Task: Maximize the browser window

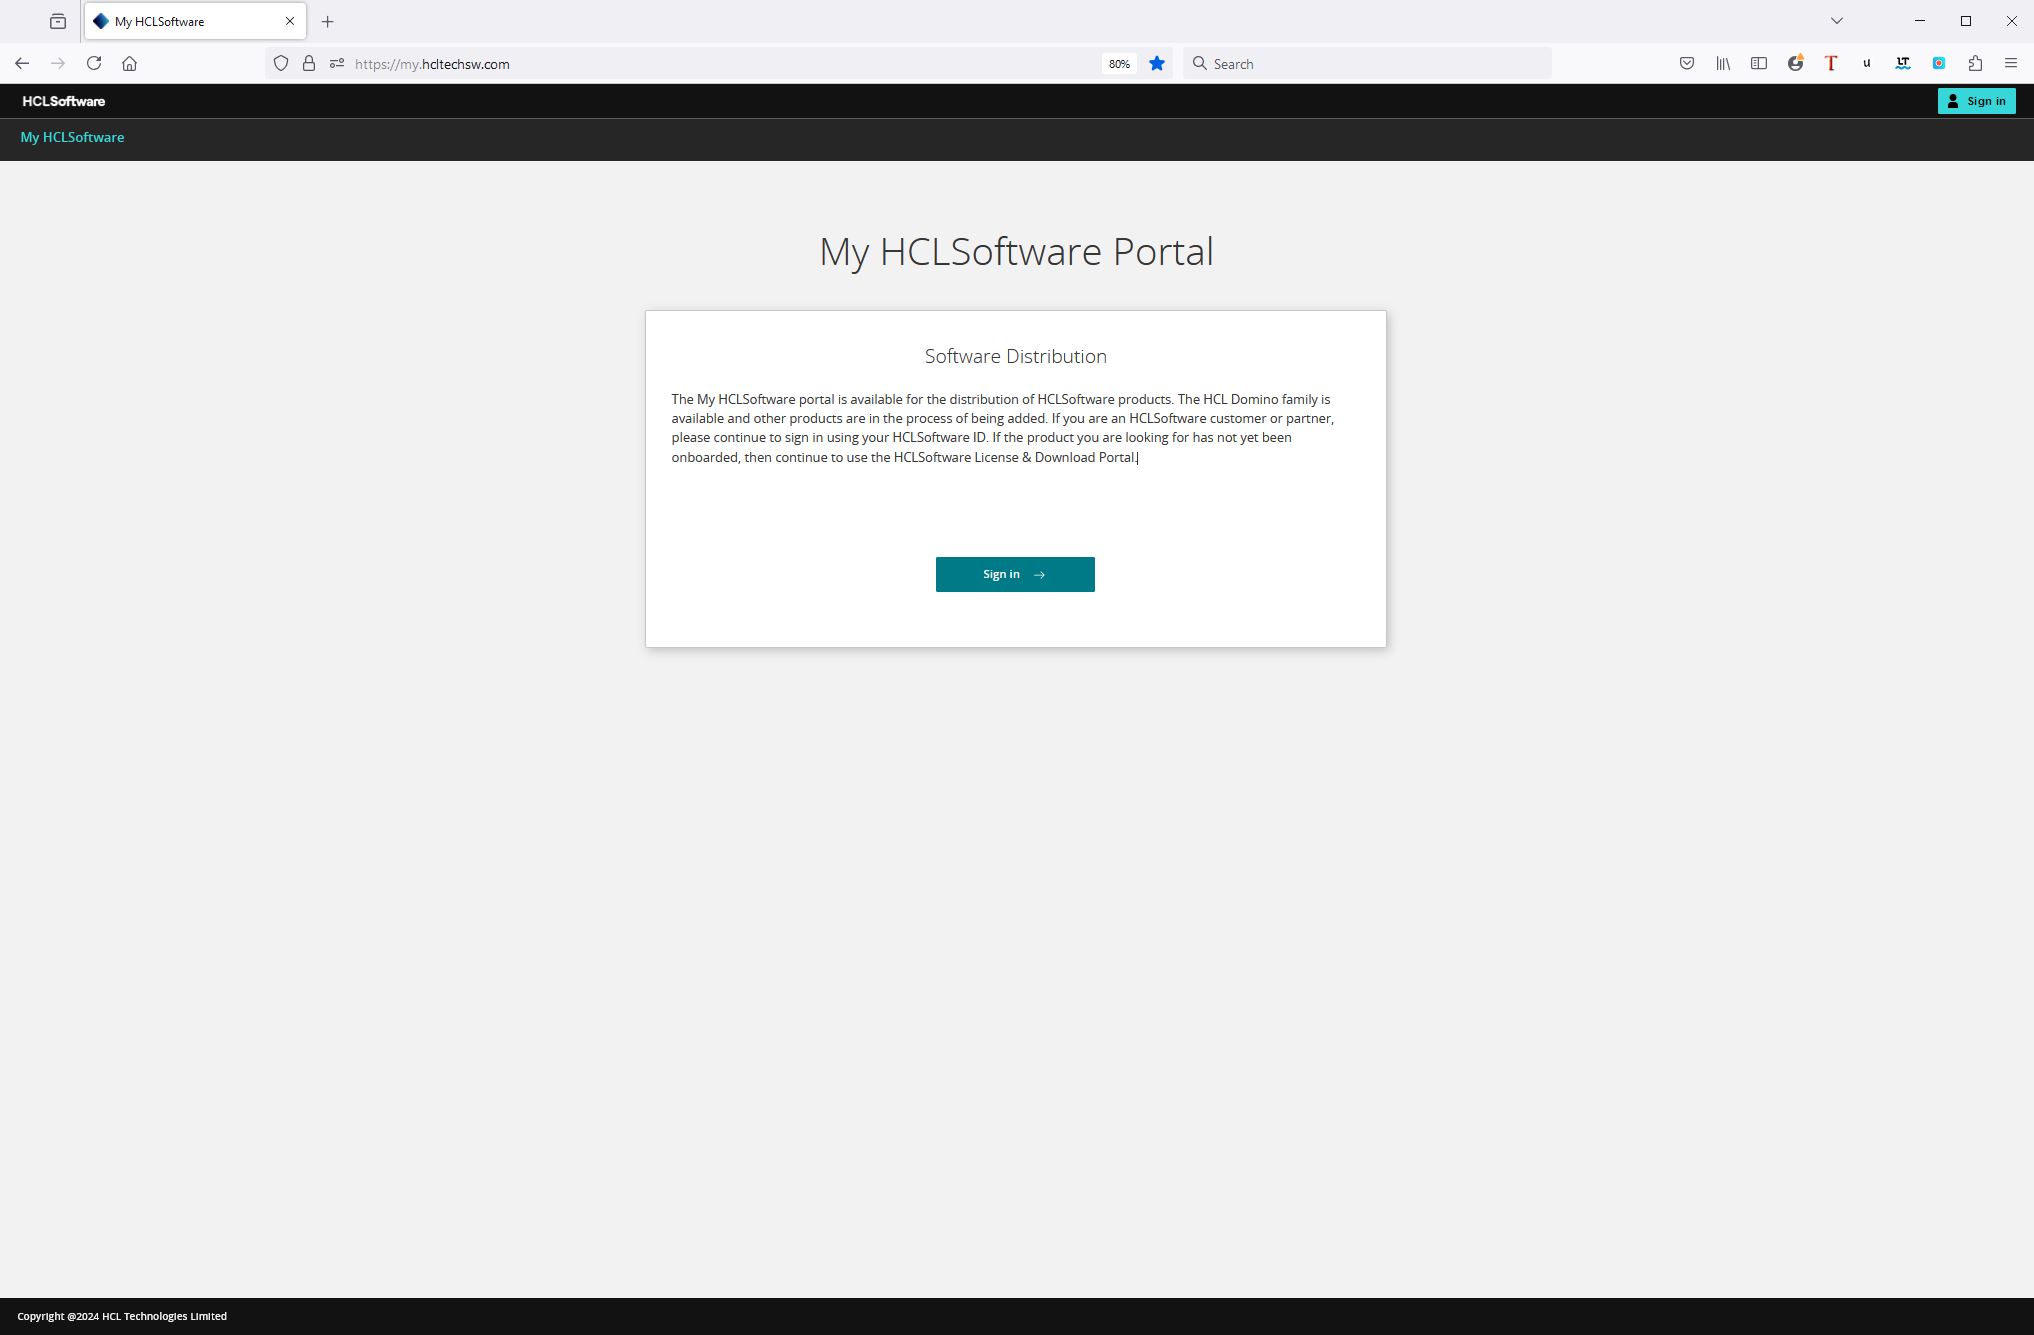Action: click(1966, 21)
